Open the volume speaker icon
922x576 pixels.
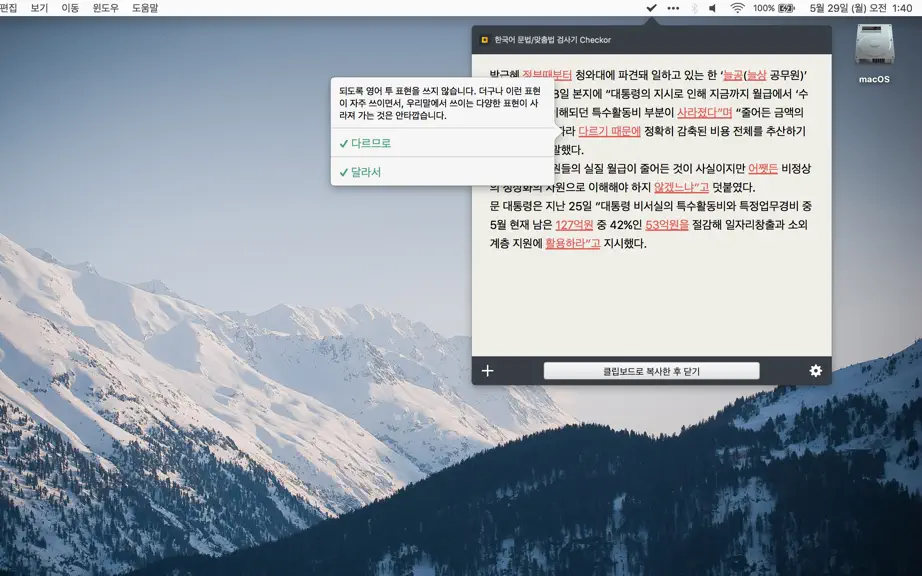point(713,8)
